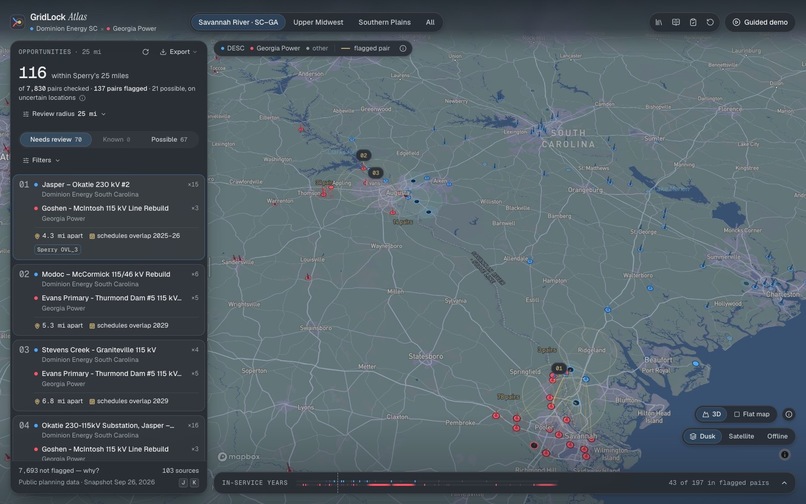Click the 02 map marker near Edgefield
The height and width of the screenshot is (504, 806).
click(363, 155)
